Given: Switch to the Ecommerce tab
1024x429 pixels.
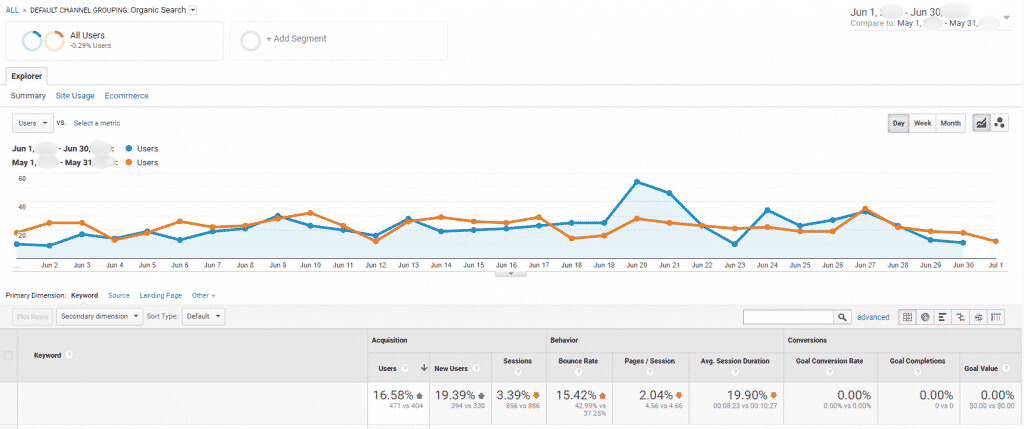Looking at the screenshot, I should [x=126, y=96].
